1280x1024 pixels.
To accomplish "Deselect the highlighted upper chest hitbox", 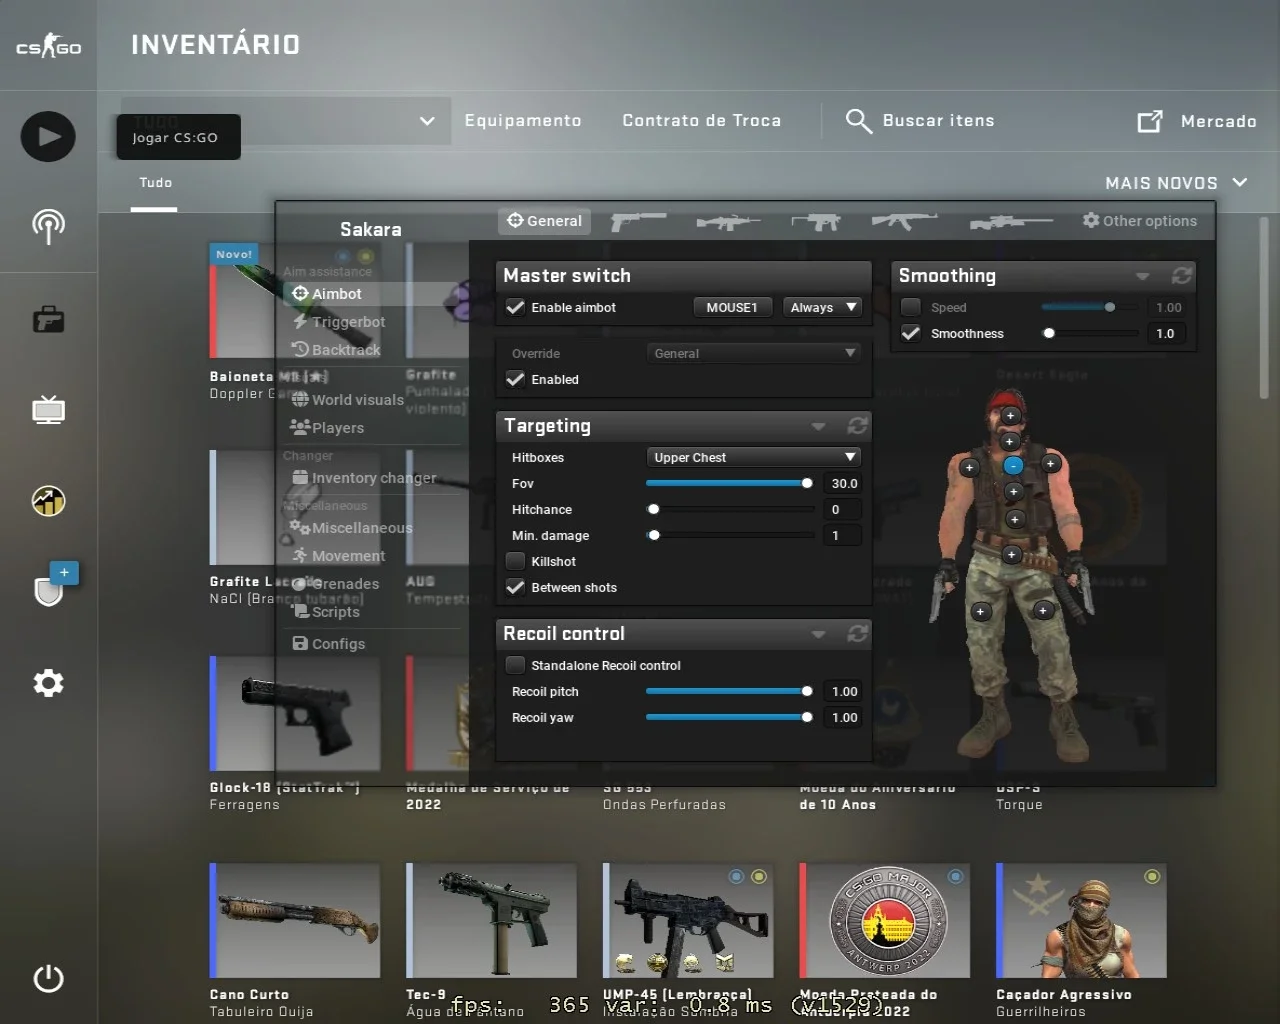I will click(1013, 466).
